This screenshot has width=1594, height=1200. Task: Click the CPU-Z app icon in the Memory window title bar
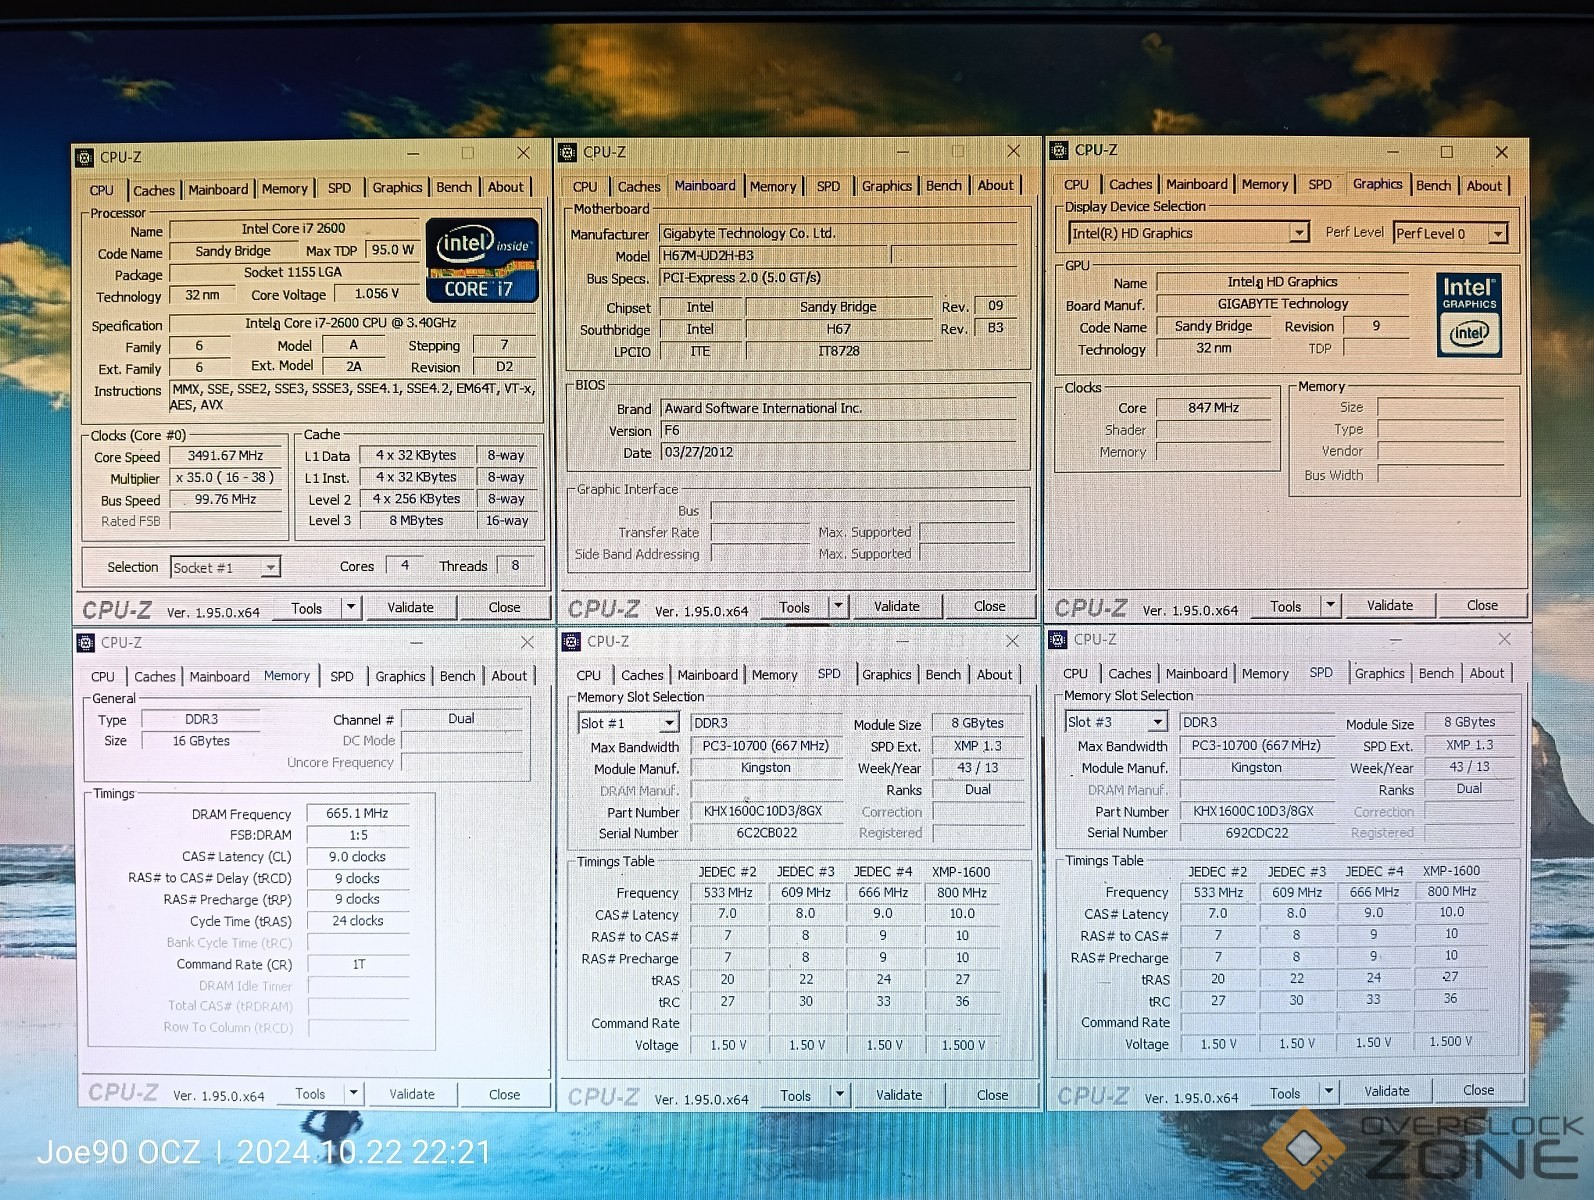pyautogui.click(x=86, y=643)
